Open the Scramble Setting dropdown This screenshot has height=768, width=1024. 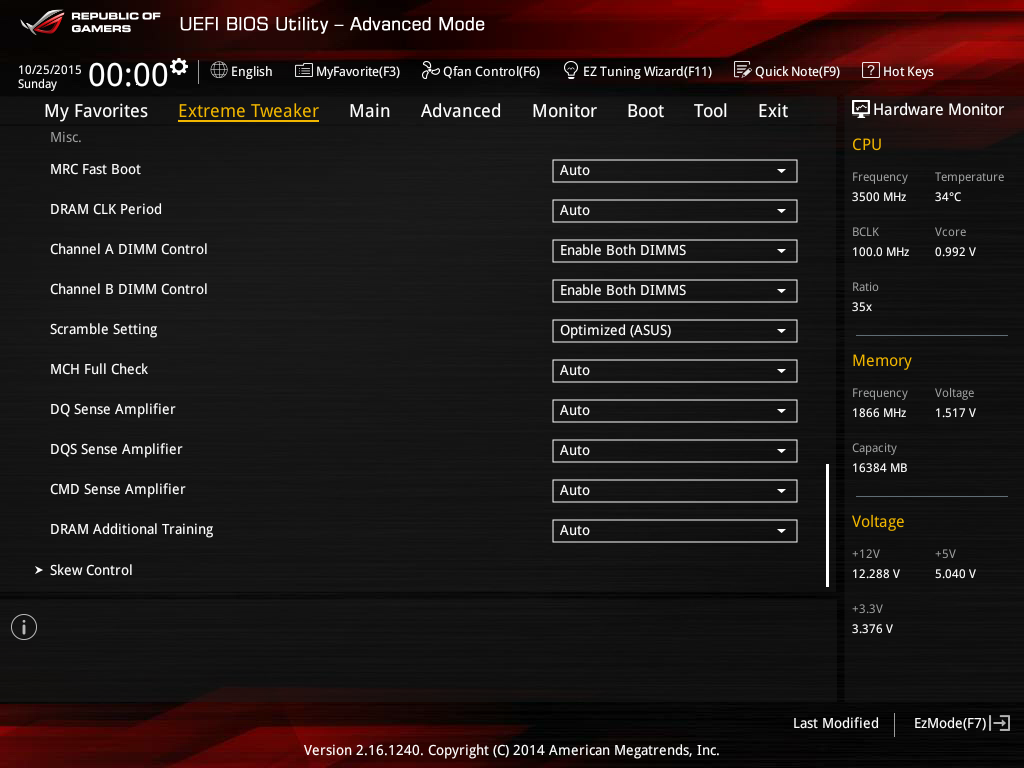click(x=675, y=330)
